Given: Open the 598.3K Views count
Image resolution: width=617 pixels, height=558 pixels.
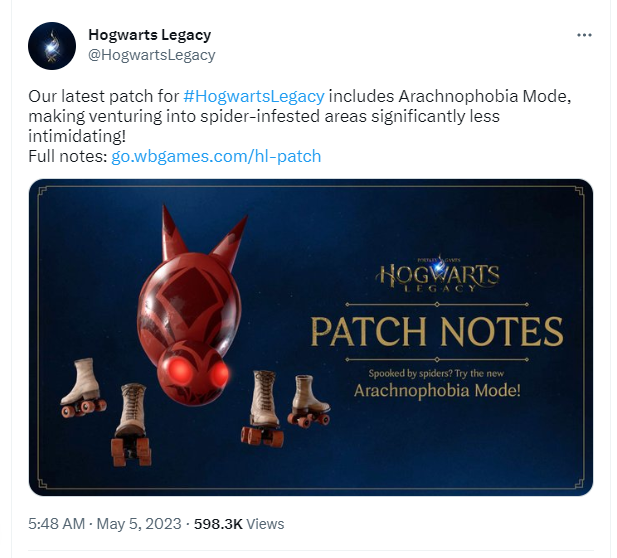Looking at the screenshot, I should click(x=239, y=524).
